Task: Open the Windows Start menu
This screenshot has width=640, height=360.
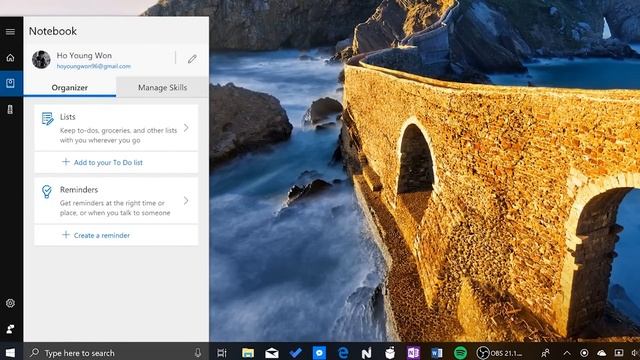Action: click(x=10, y=352)
